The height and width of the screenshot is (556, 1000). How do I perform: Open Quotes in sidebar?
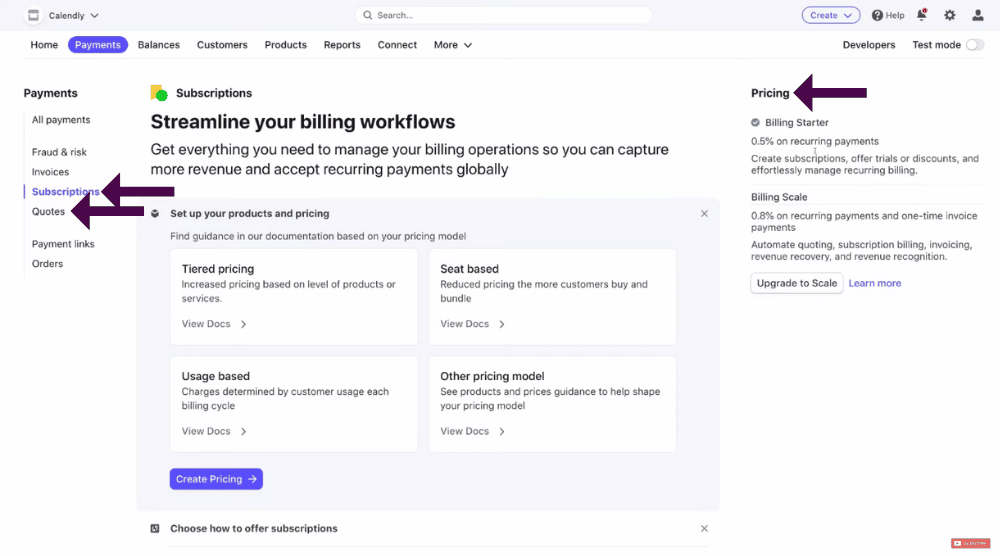click(48, 212)
